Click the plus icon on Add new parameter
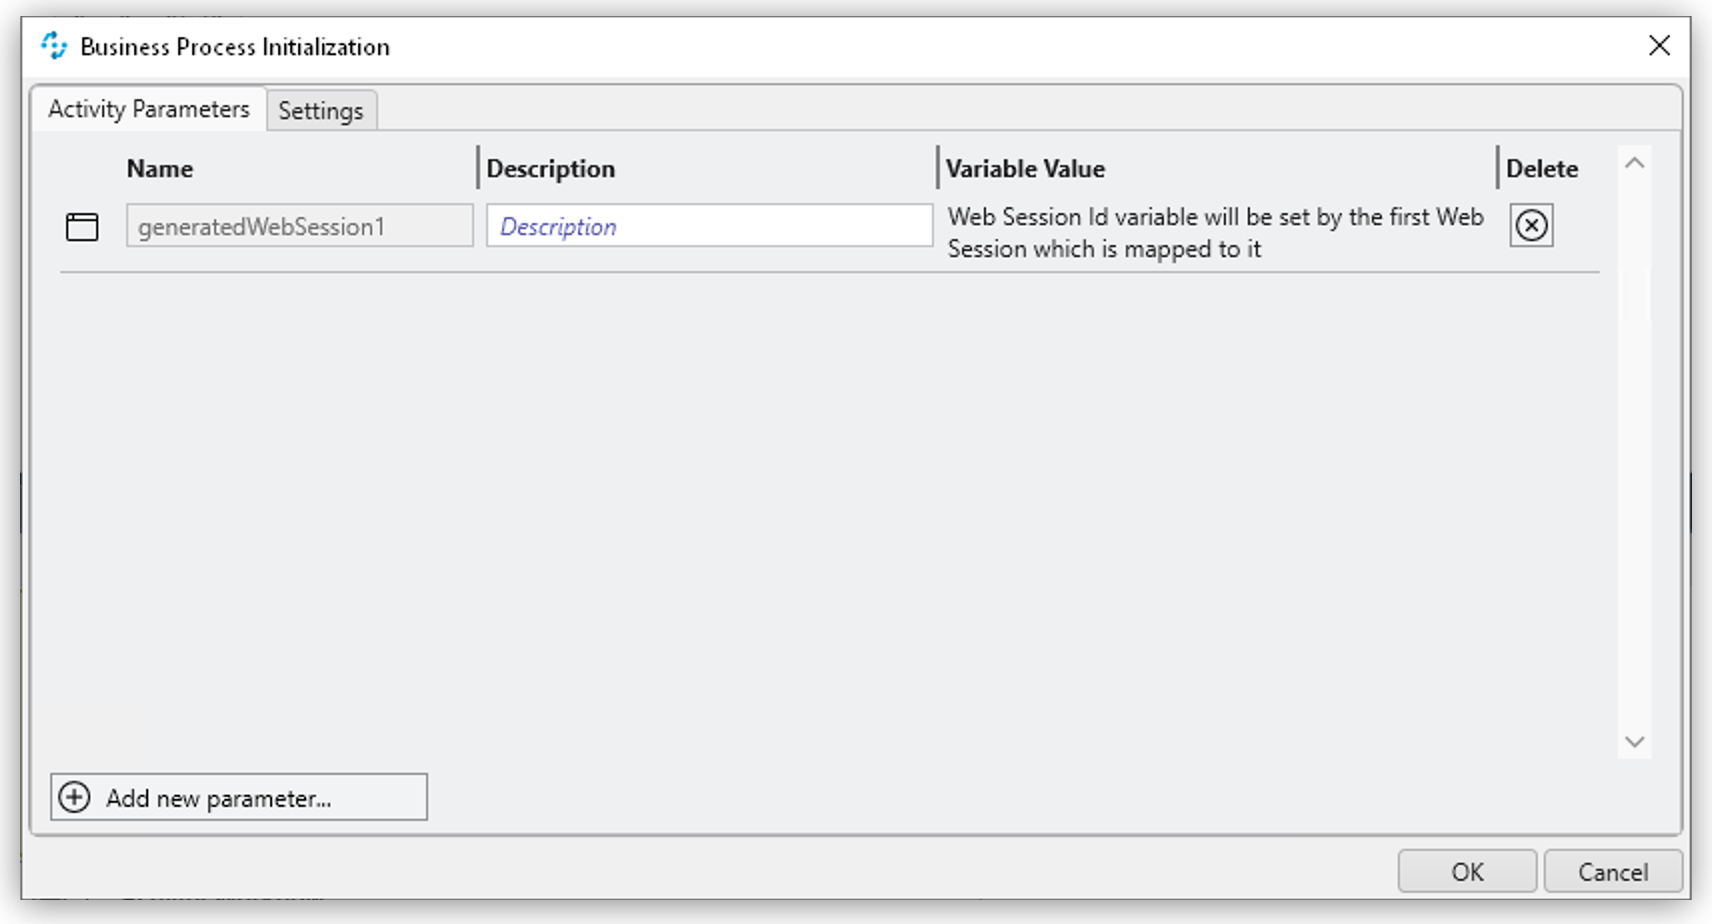The width and height of the screenshot is (1712, 924). pos(74,797)
